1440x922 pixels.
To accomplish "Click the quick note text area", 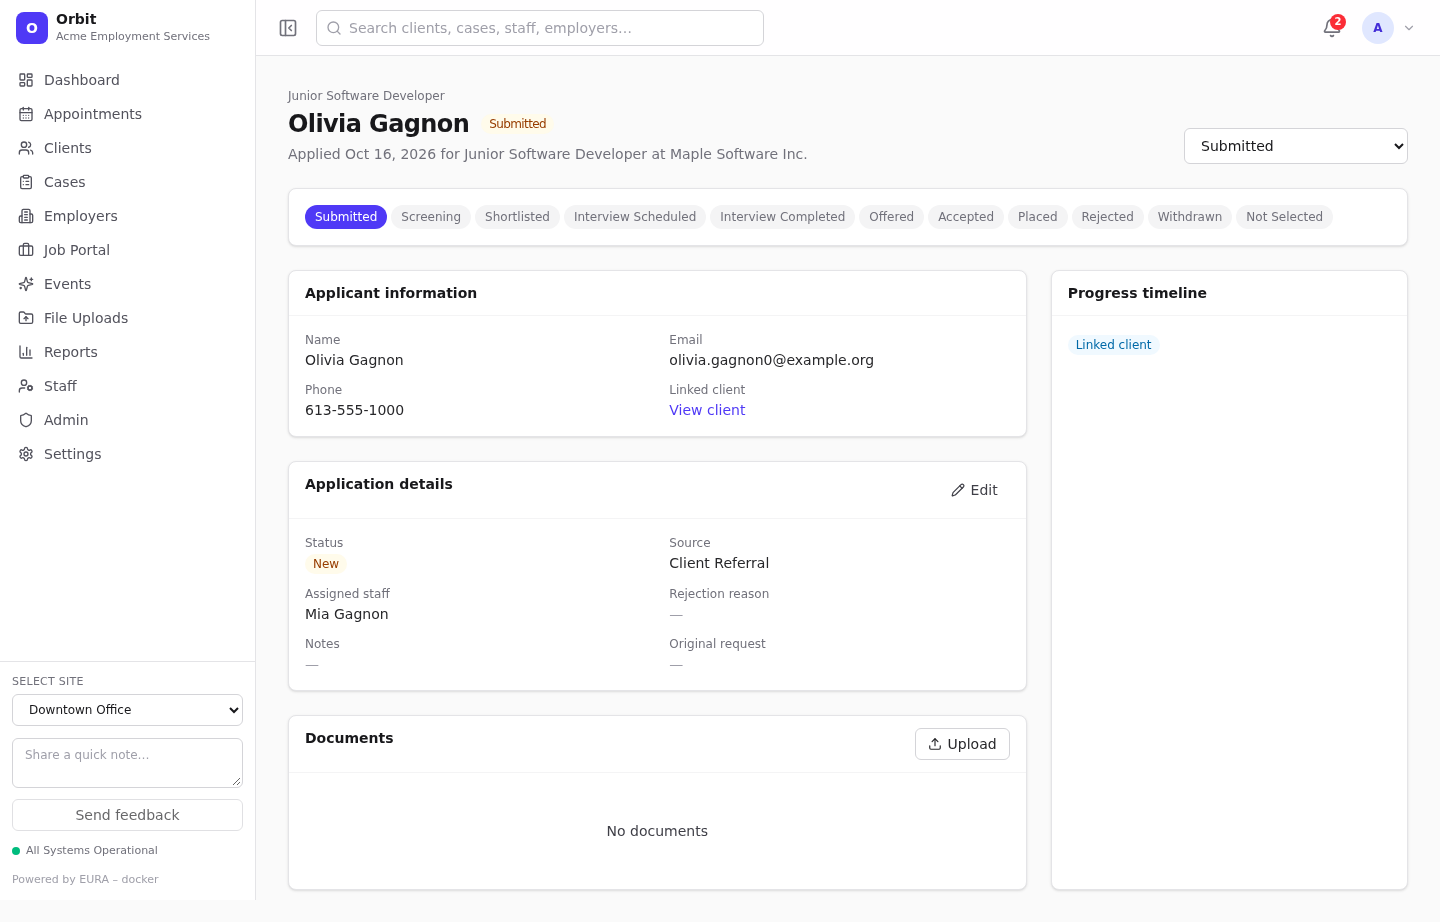I will [127, 763].
